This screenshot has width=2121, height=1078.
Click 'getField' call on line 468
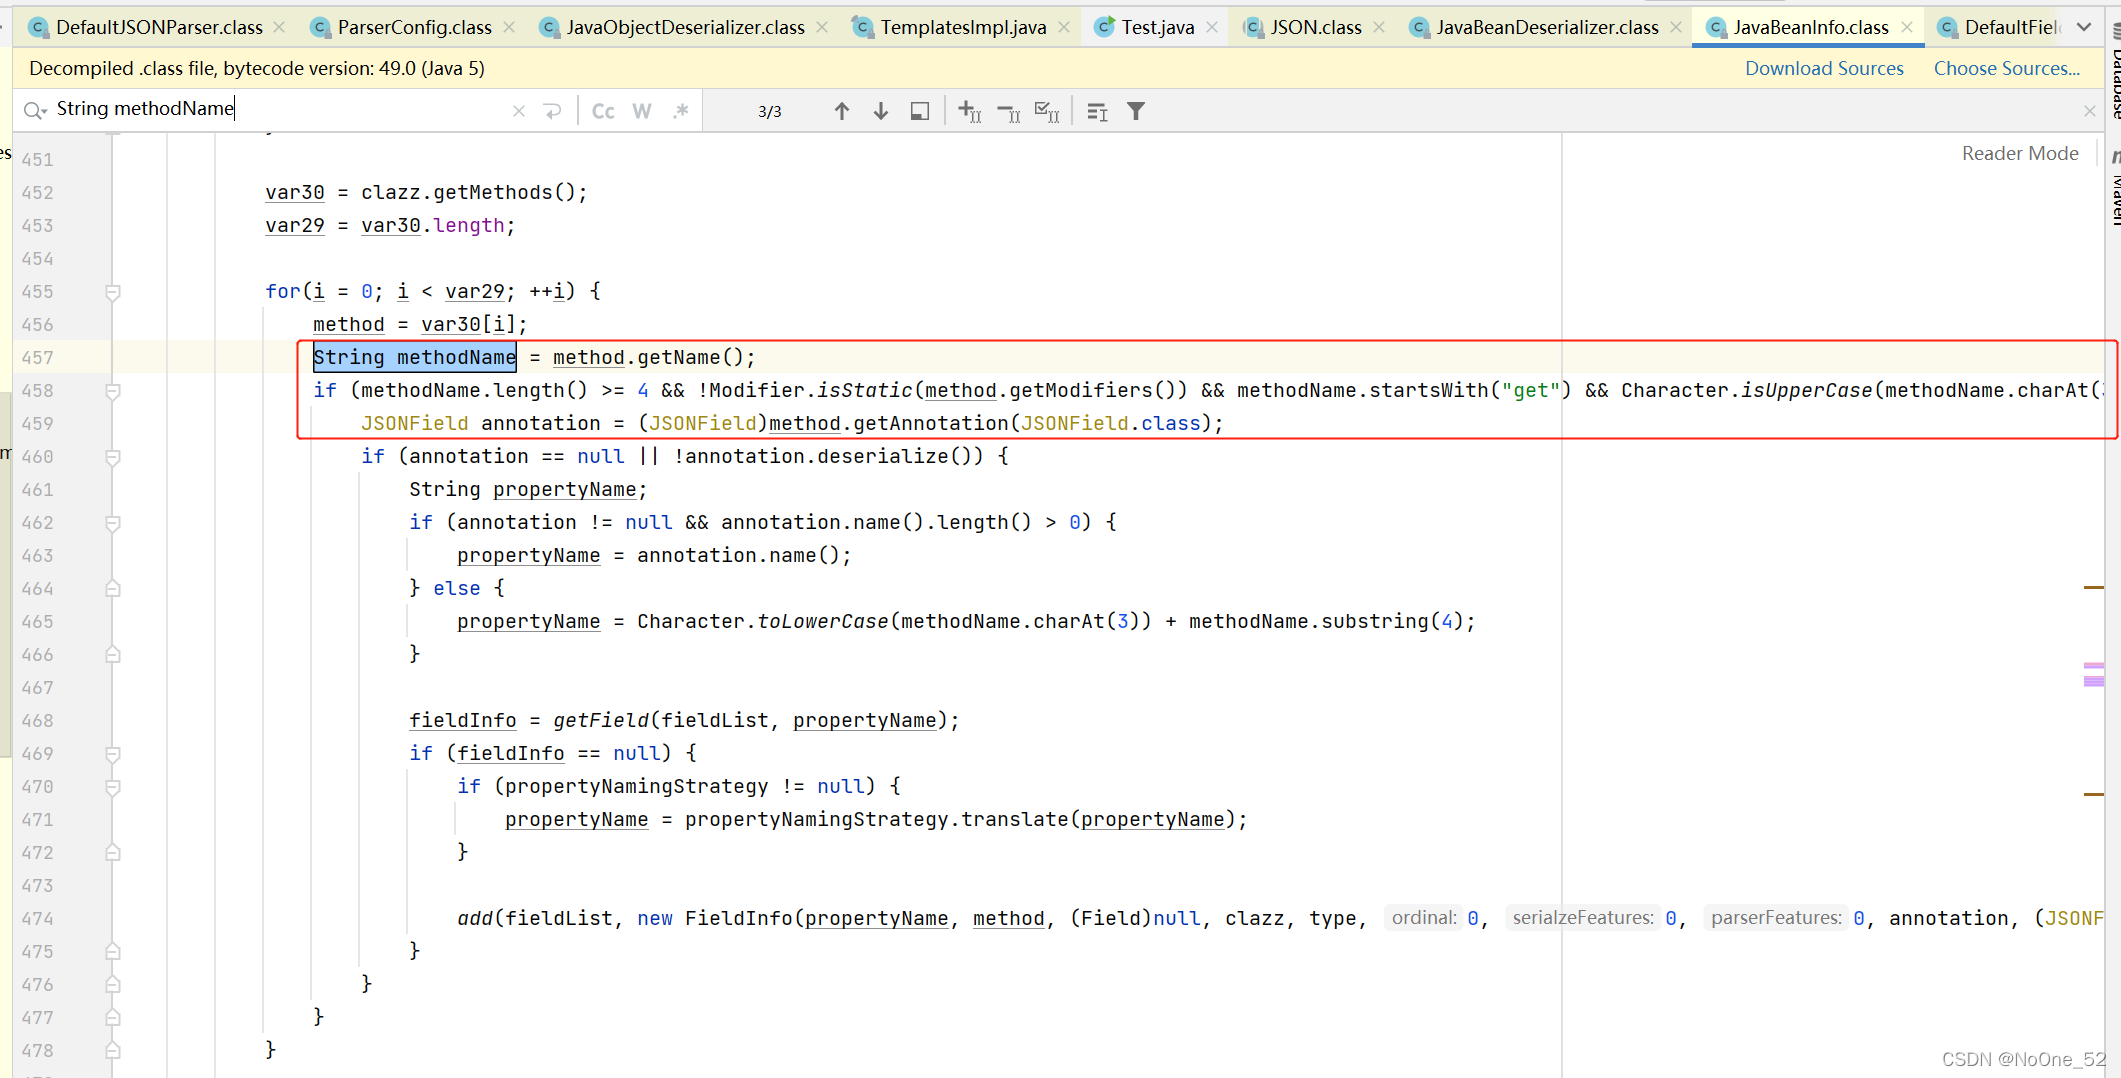(601, 721)
